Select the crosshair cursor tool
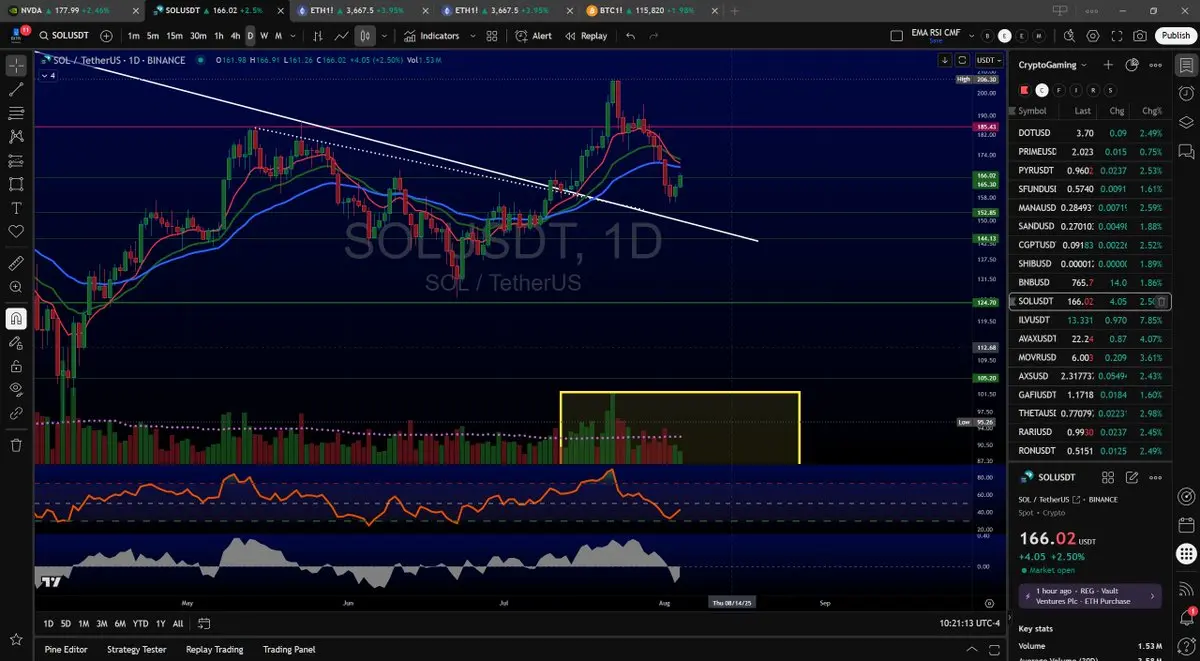The height and width of the screenshot is (661, 1200). pos(16,66)
